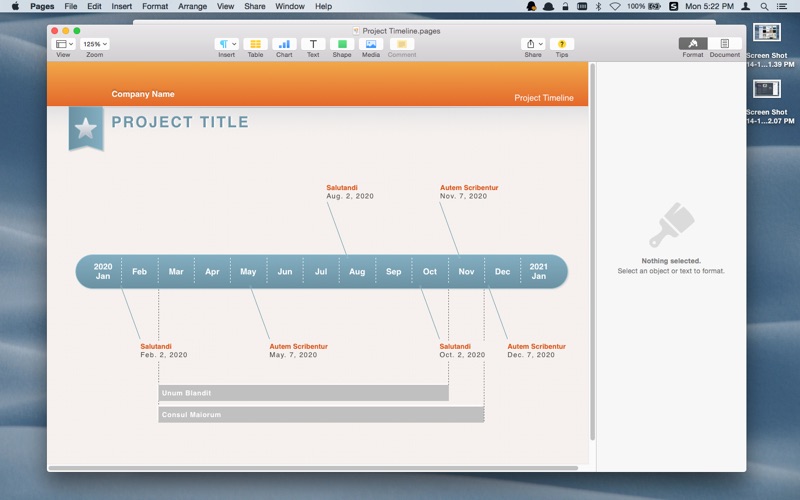Screen dimensions: 800x500
Task: Click the S app icon in menu bar
Action: click(x=673, y=6)
